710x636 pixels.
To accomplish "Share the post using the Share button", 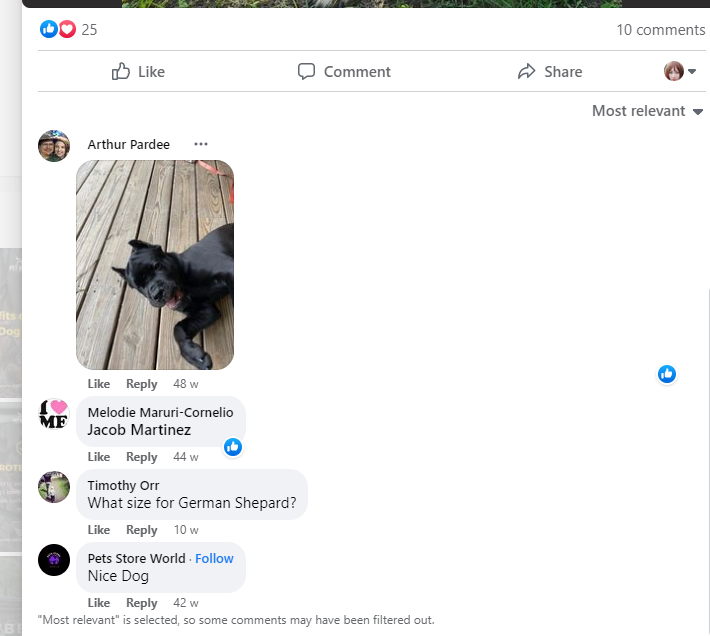I will pyautogui.click(x=550, y=71).
